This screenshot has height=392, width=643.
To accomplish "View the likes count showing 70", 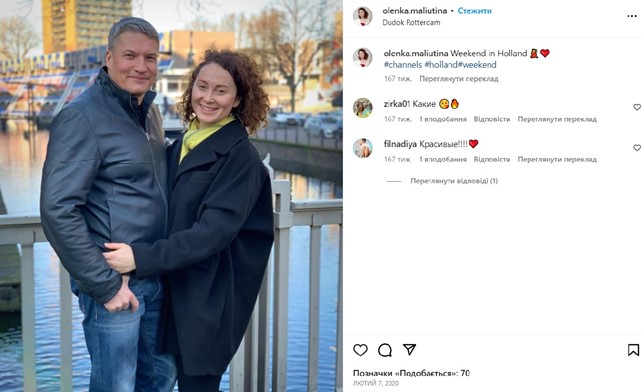I will (x=411, y=373).
